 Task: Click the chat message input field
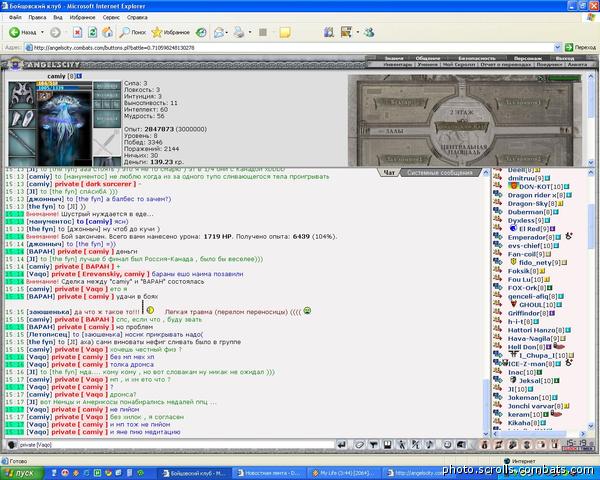coord(176,445)
